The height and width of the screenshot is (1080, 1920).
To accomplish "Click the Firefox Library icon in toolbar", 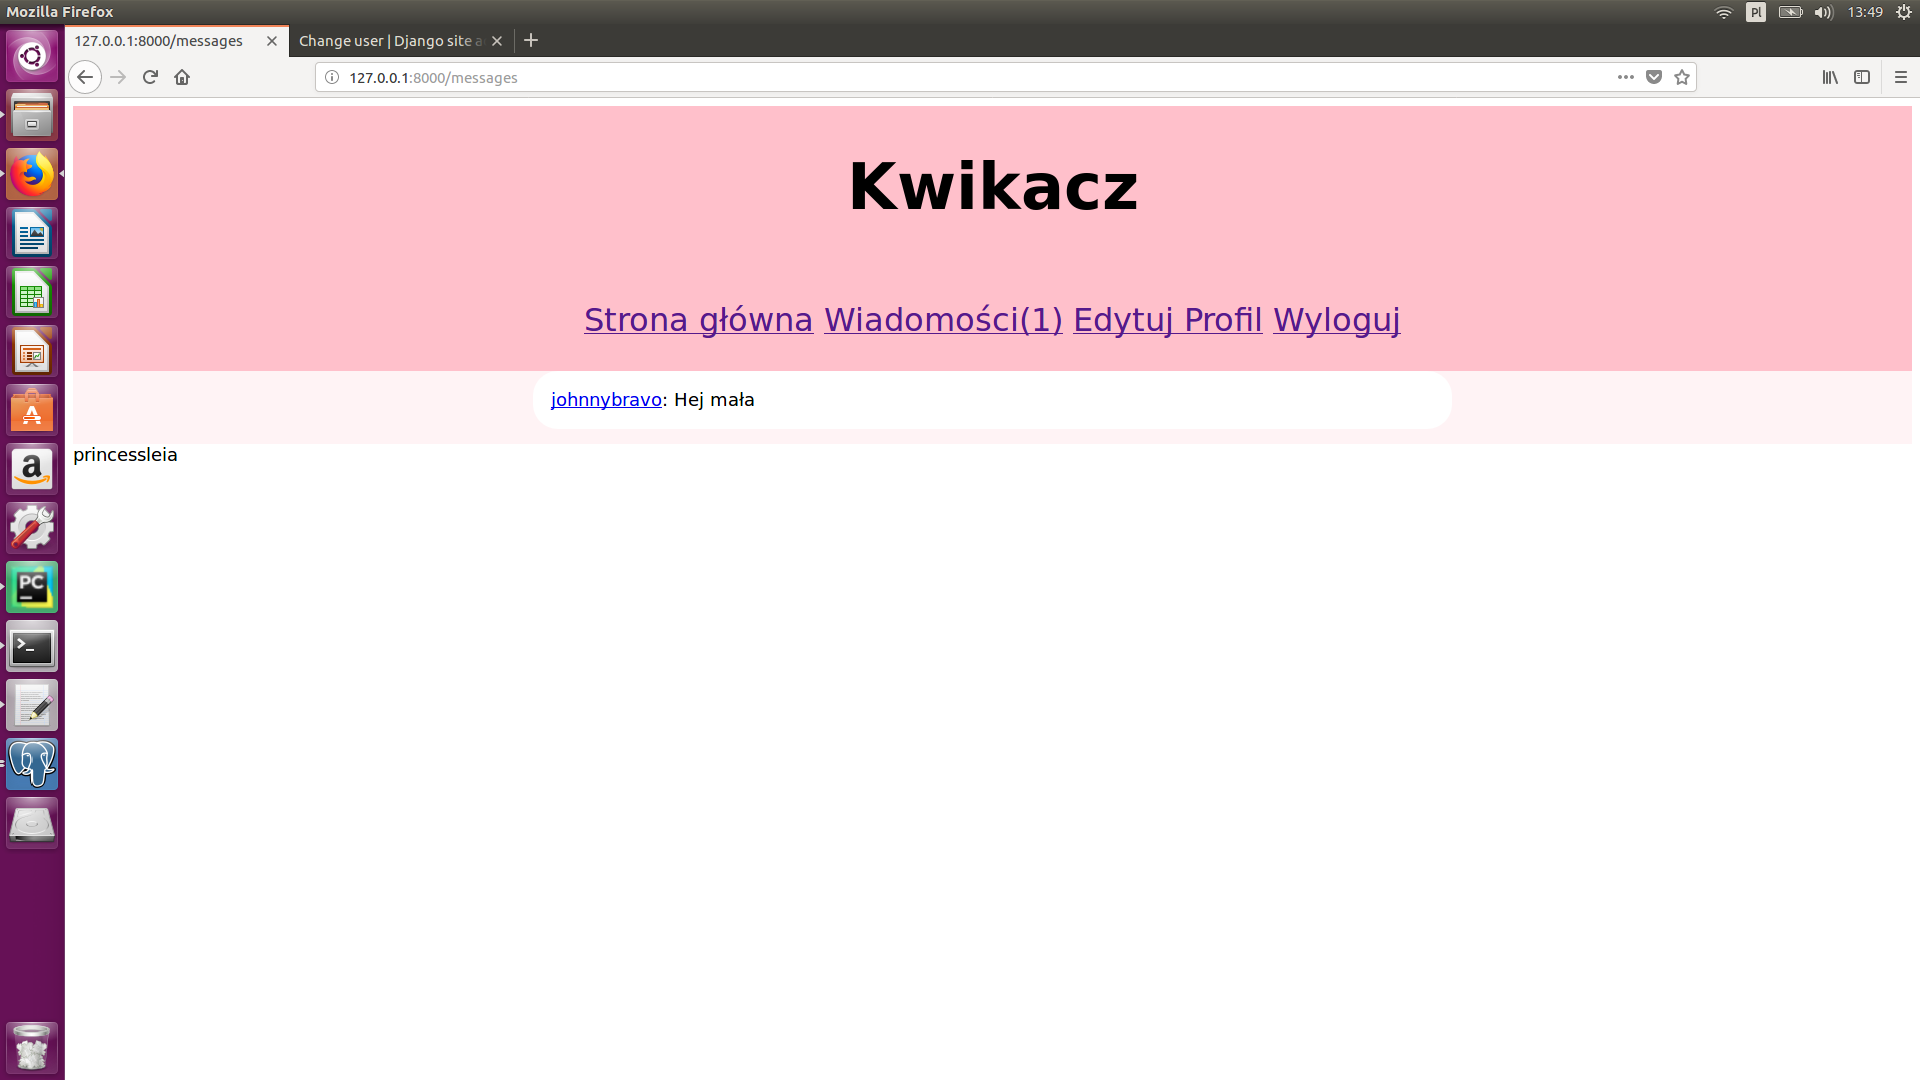I will coord(1831,77).
